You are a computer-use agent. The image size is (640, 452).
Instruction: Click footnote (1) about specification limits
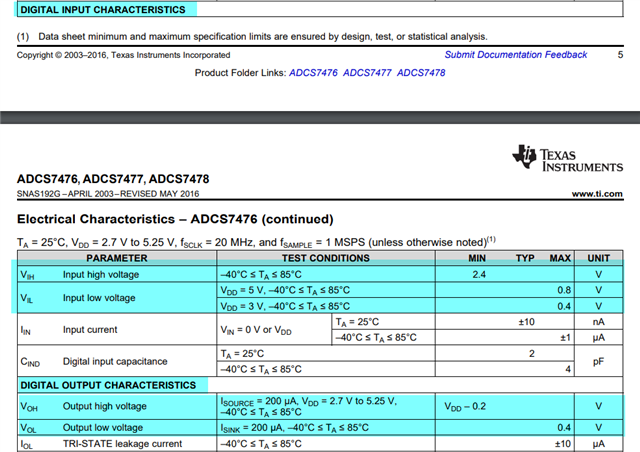[x=252, y=37]
